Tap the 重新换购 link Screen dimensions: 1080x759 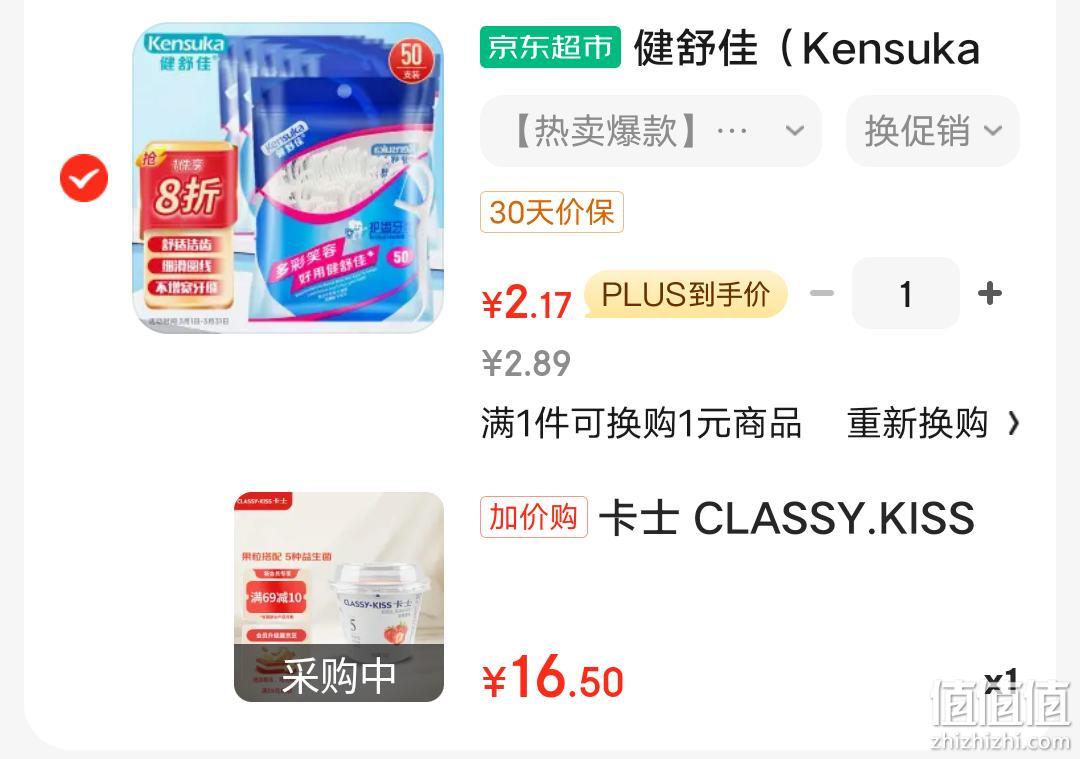tap(917, 423)
